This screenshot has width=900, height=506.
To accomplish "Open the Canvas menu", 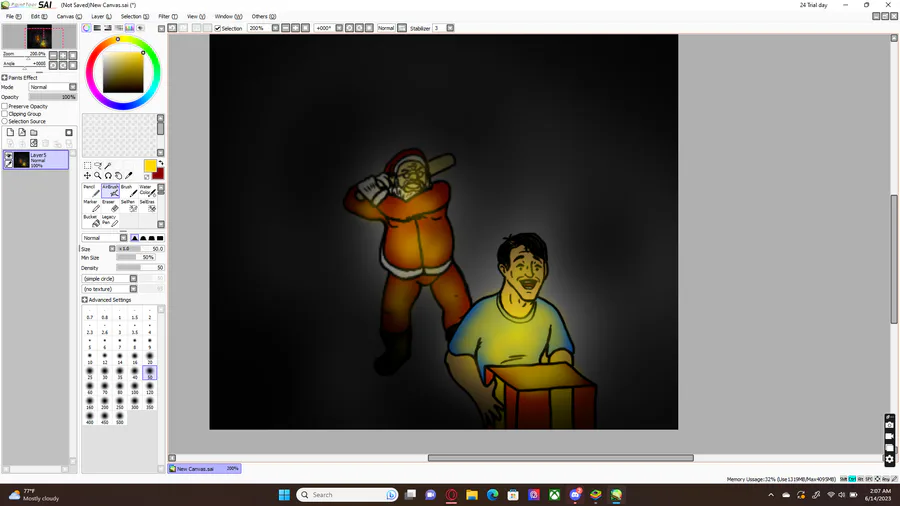I will point(69,16).
